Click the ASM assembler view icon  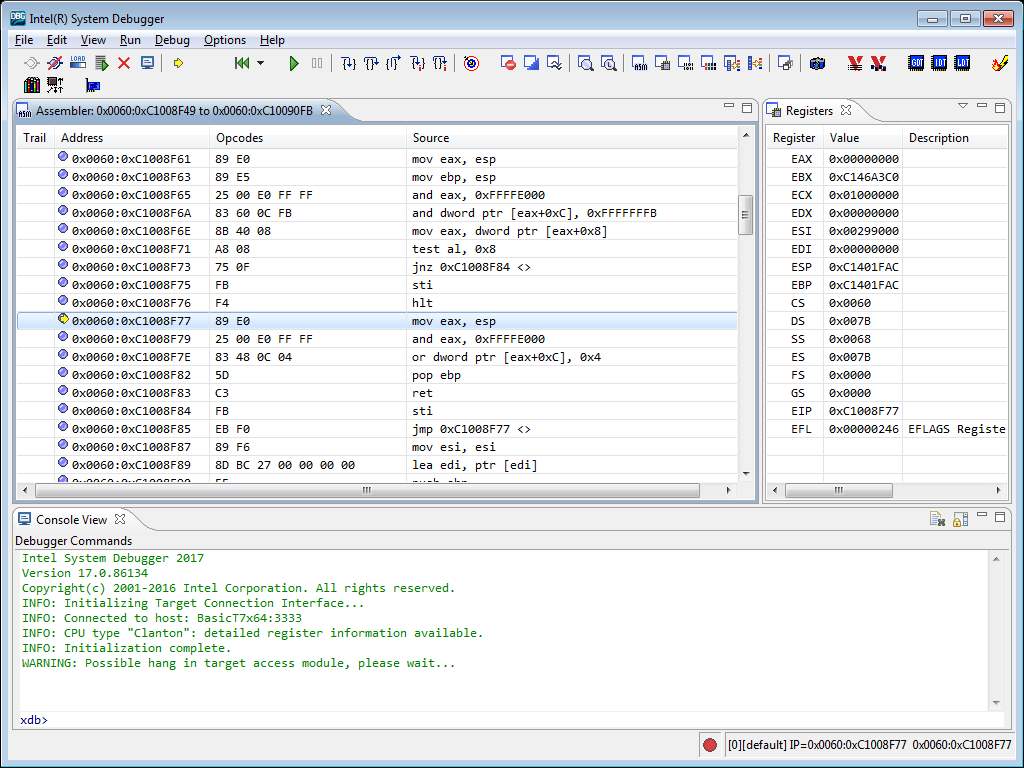(x=639, y=63)
